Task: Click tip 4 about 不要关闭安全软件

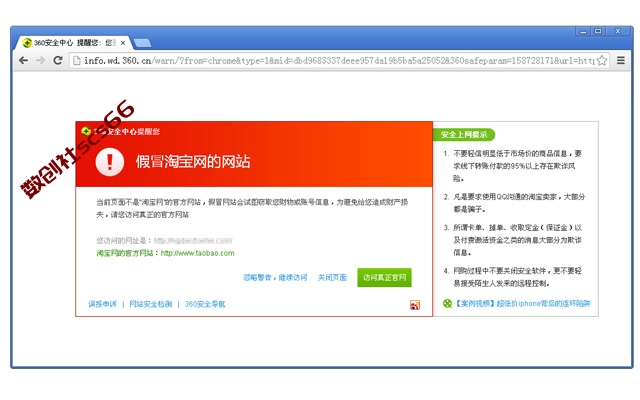Action: (513, 277)
